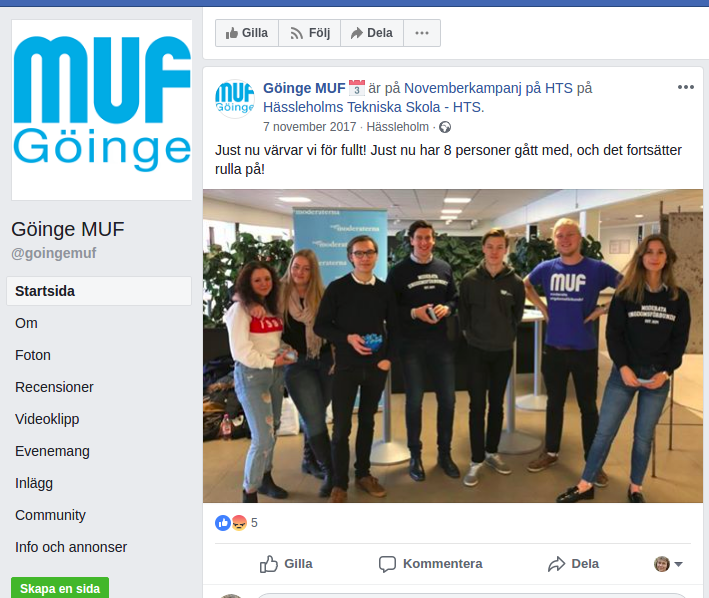Screen dimensions: 709x598
Task: Open the page's three-dot more menu
Action: pyautogui.click(x=422, y=33)
